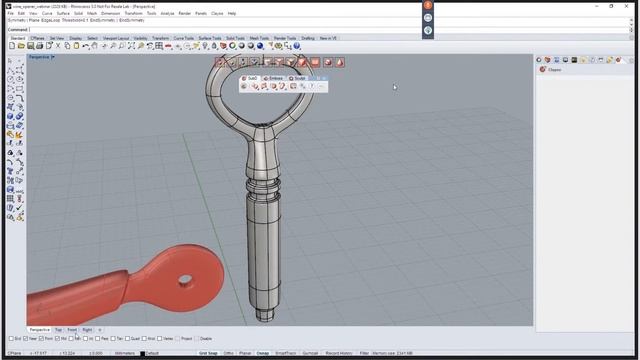Click the Print icon in Standard toolbar
The height and width of the screenshot is (360, 640).
point(40,46)
